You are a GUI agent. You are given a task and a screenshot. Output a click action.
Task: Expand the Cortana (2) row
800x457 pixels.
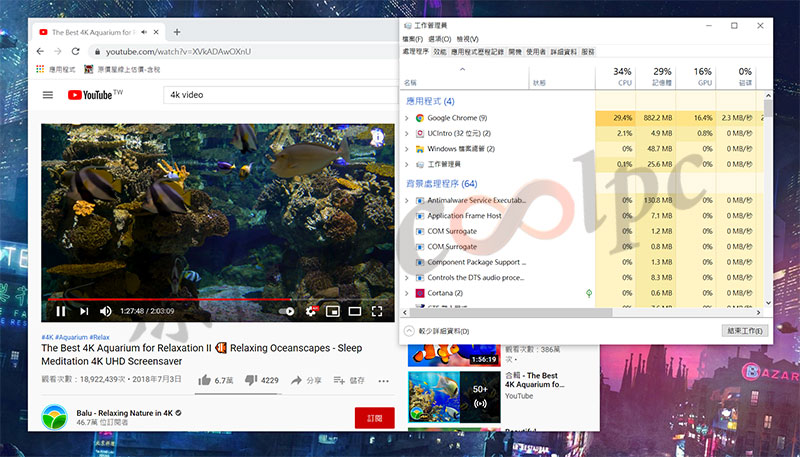[x=407, y=293]
